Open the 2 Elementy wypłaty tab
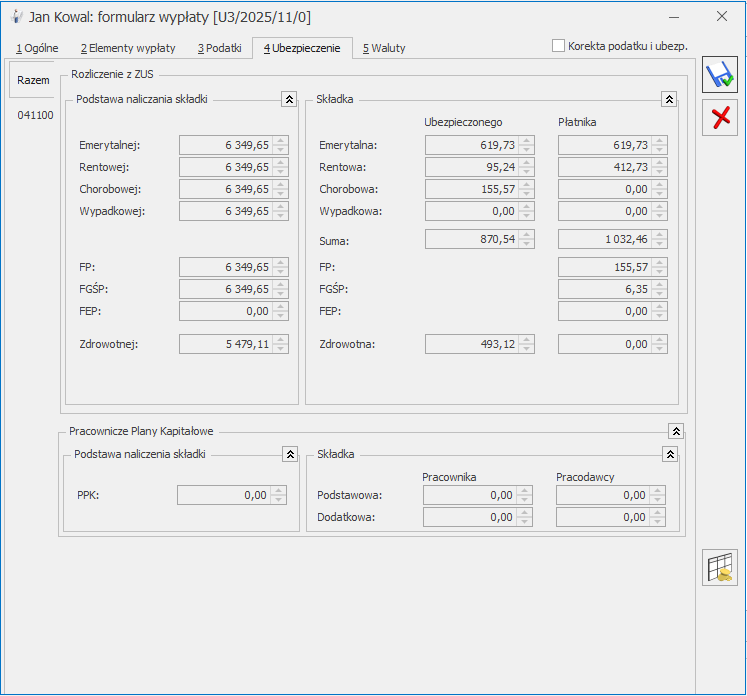The width and height of the screenshot is (747, 696). tap(128, 48)
